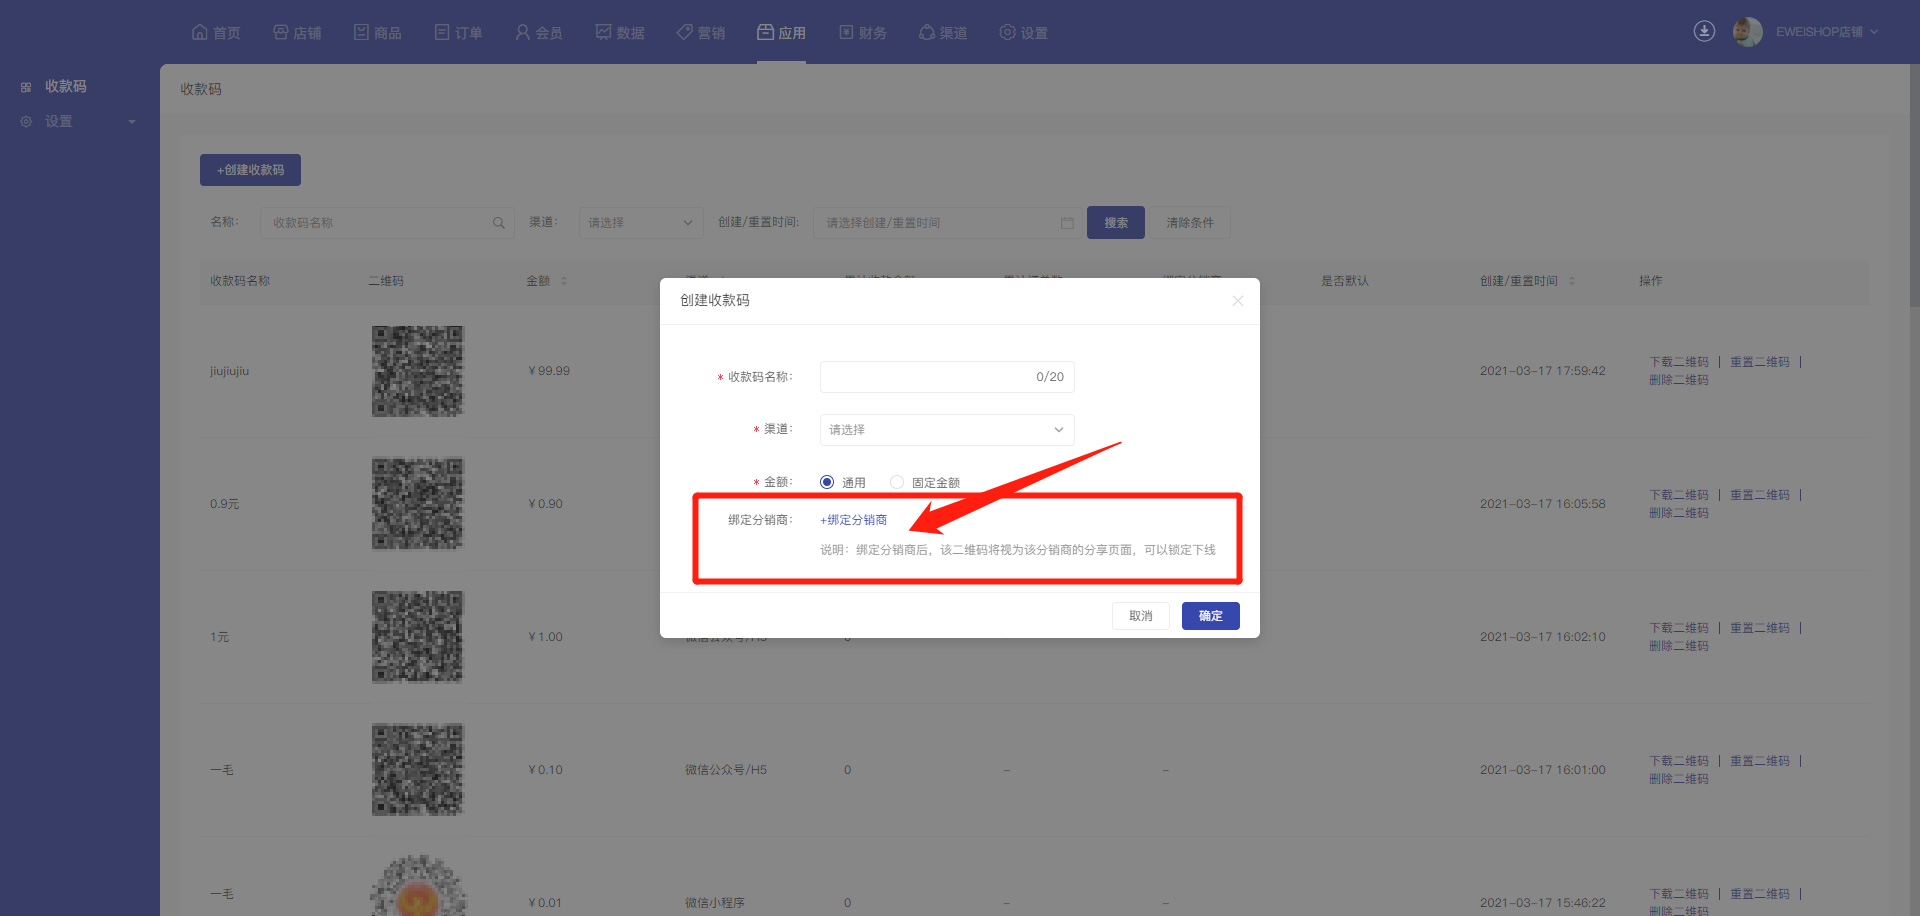Open EWEISHOP店铺 account dropdown

pos(1826,32)
